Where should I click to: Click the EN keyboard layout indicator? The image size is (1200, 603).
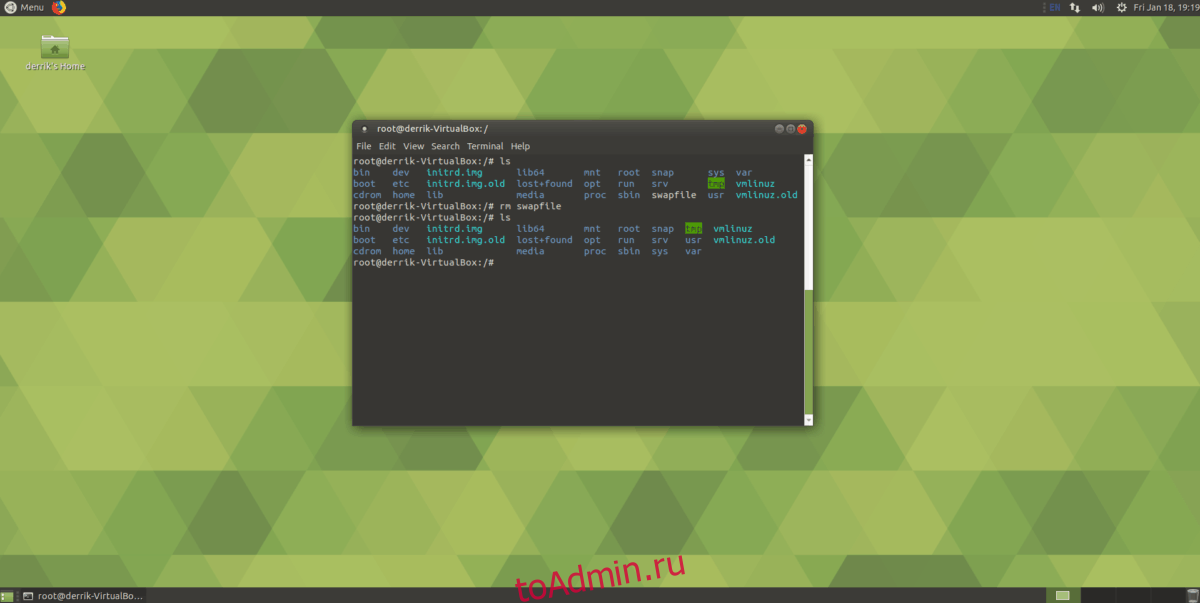pyautogui.click(x=1054, y=7)
